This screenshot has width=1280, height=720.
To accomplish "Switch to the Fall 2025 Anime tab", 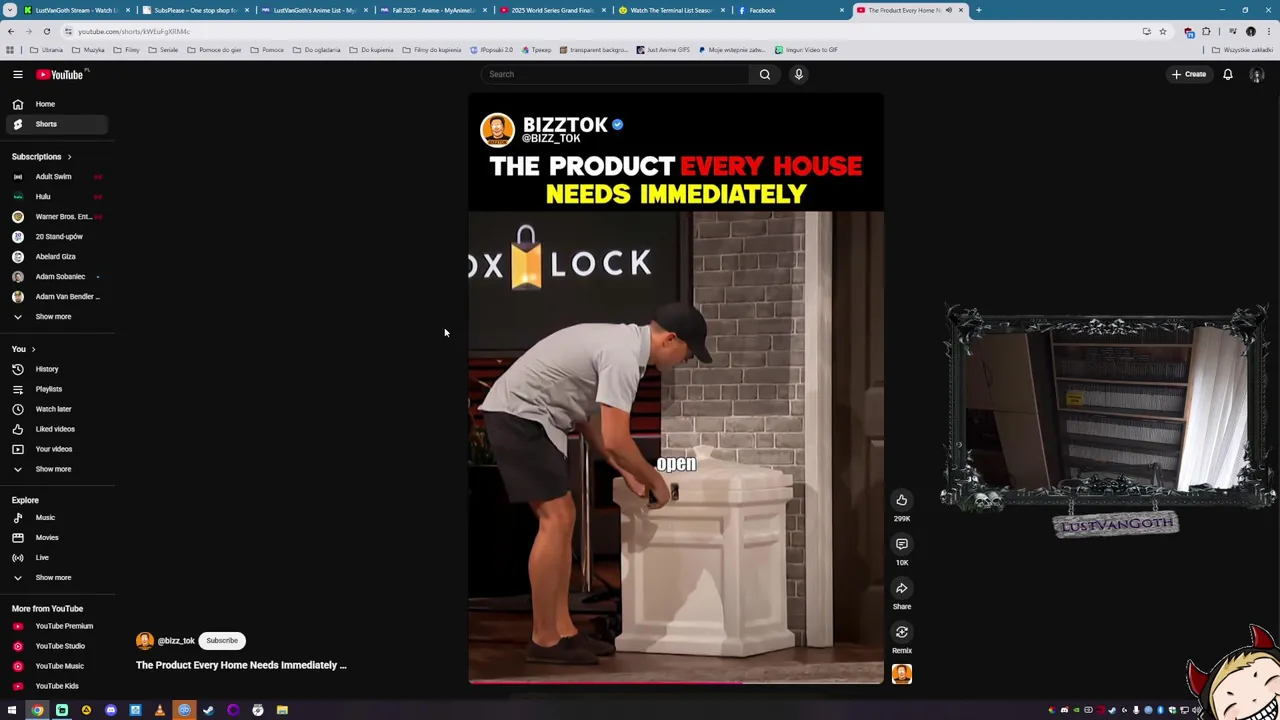I will click(x=433, y=10).
